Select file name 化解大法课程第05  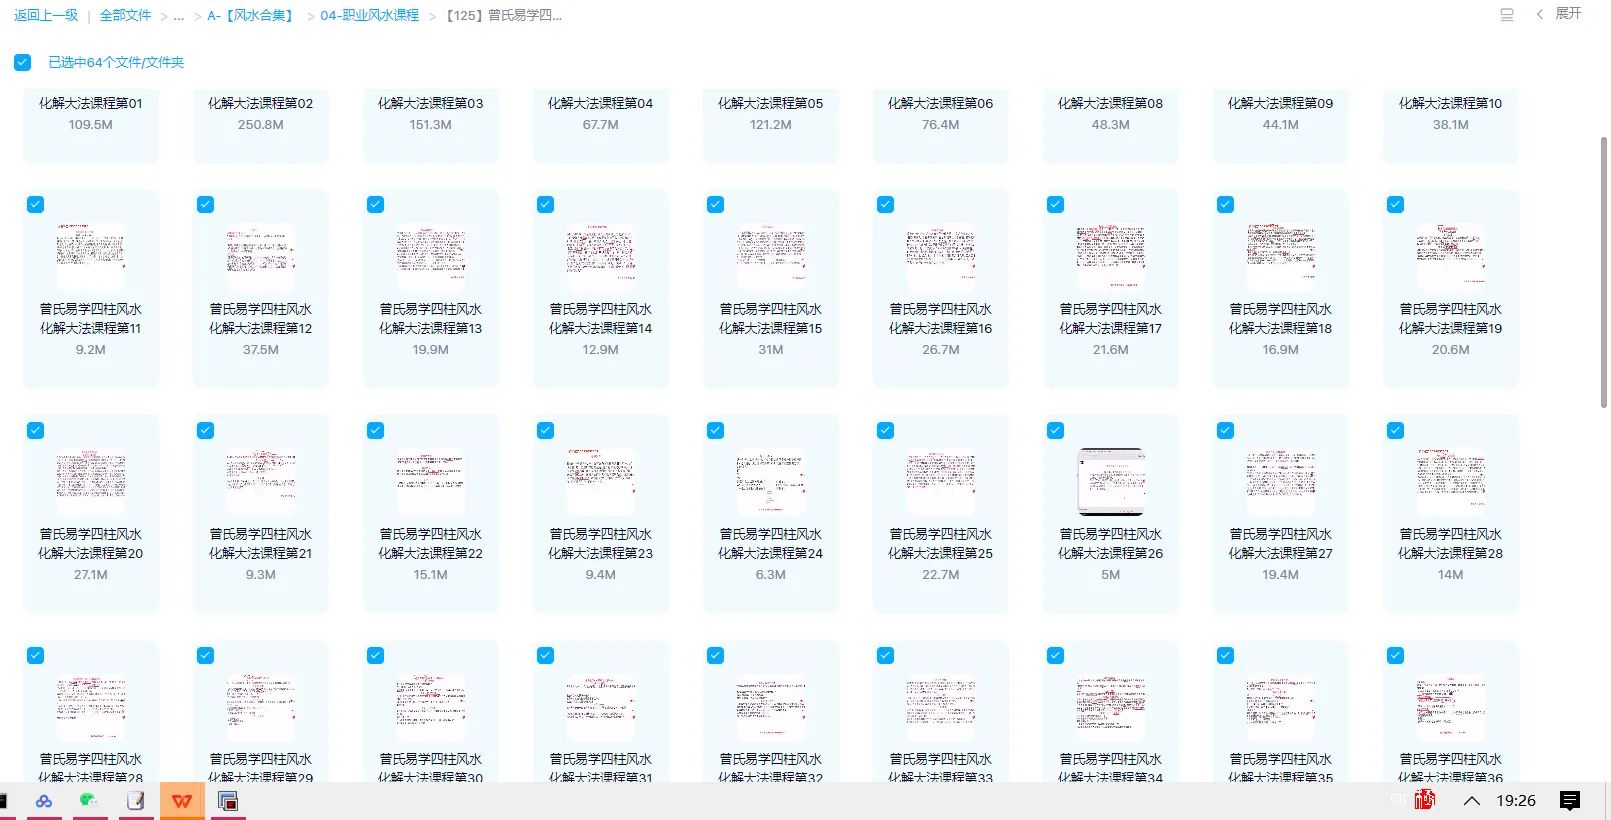[771, 103]
